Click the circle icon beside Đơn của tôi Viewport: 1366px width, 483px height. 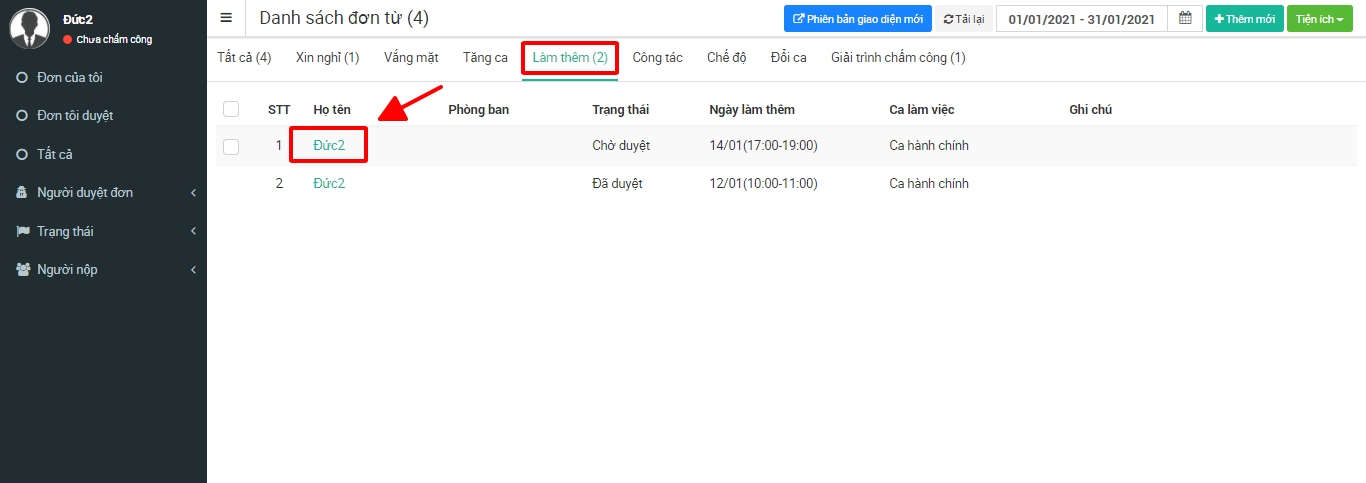pyautogui.click(x=22, y=78)
